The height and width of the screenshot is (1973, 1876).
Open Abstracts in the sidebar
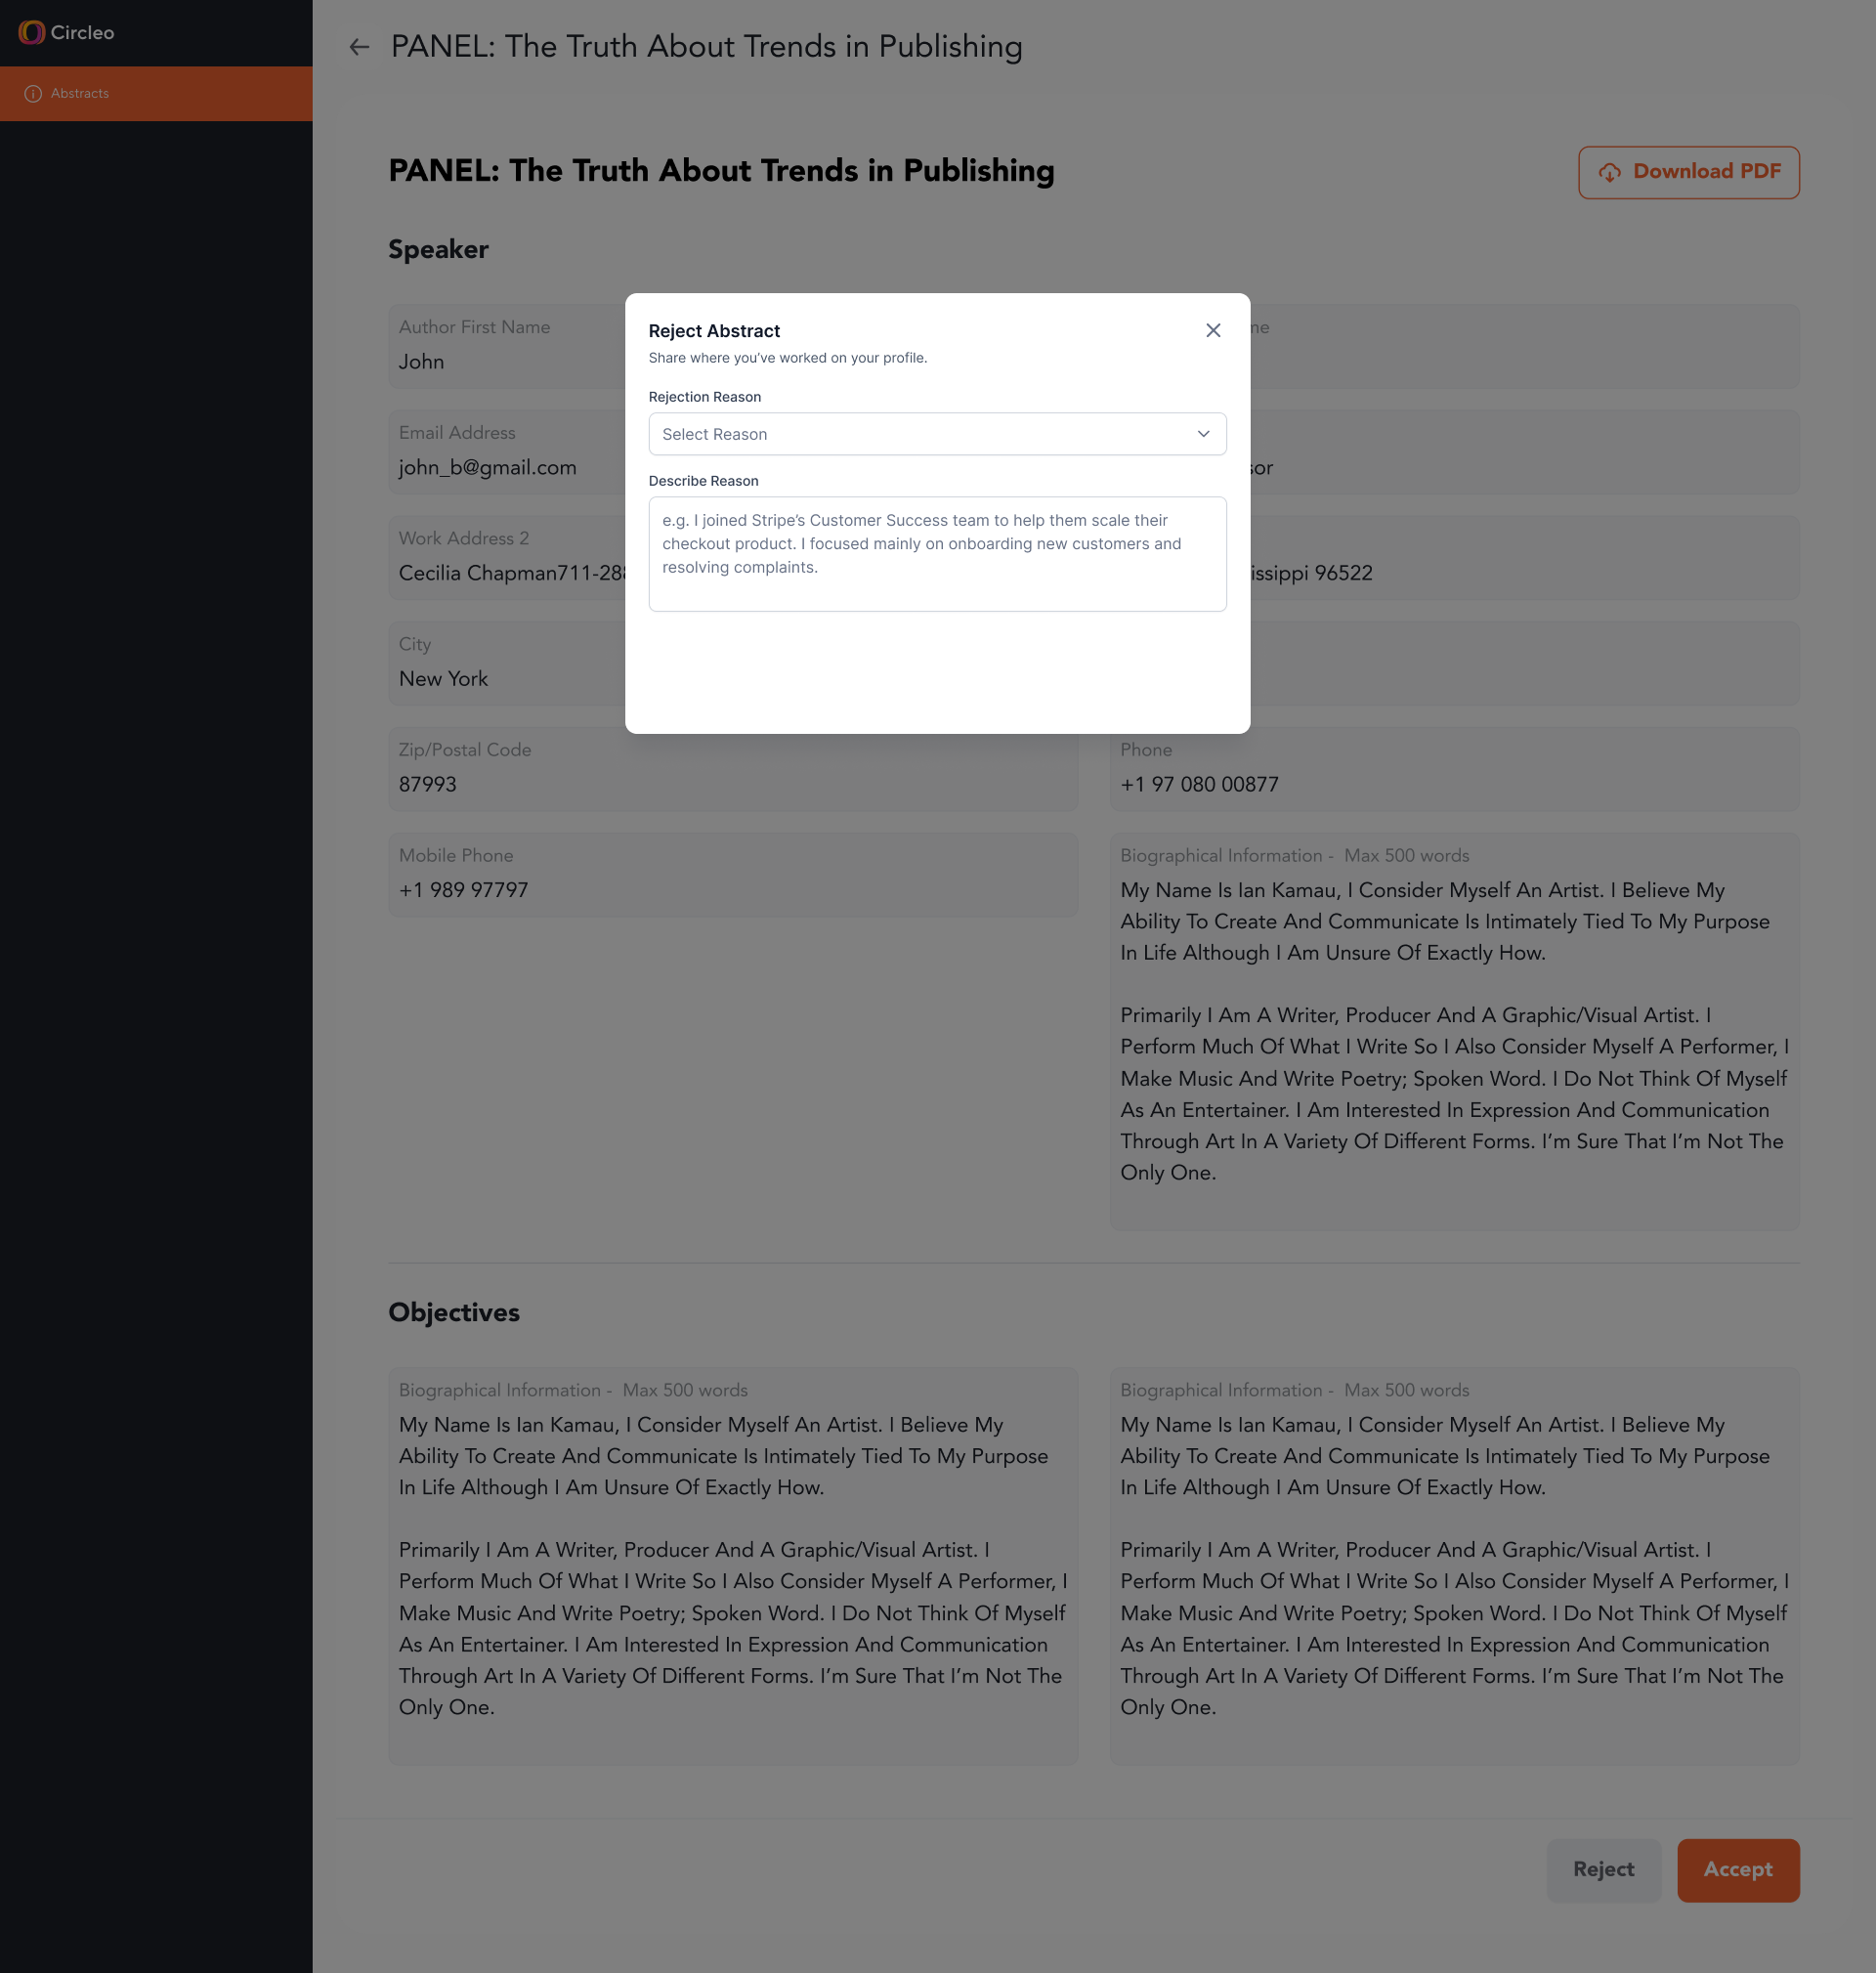[80, 94]
